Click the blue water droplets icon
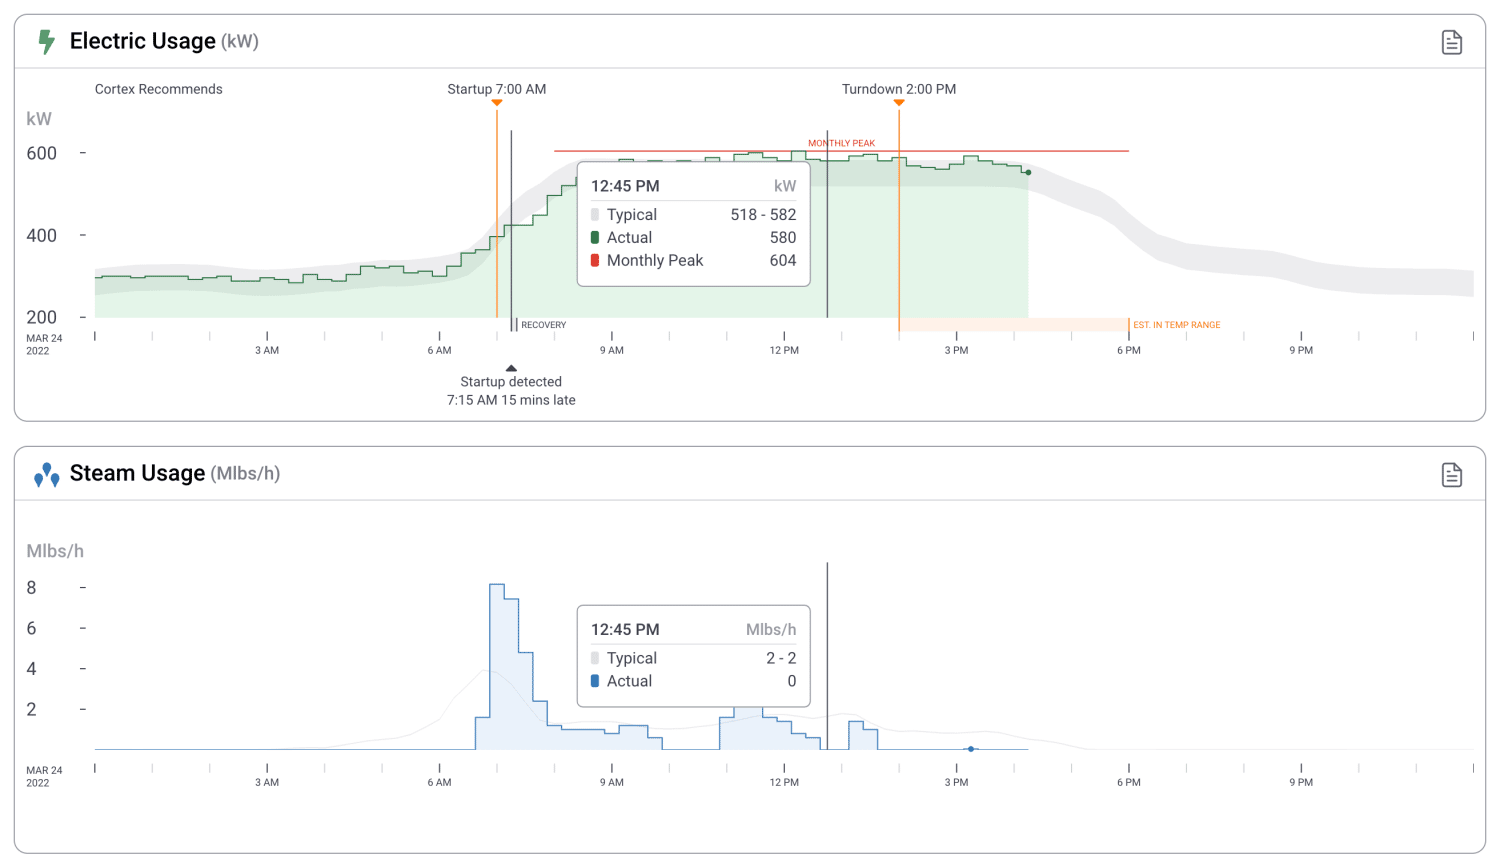The image size is (1500, 867). click(46, 475)
